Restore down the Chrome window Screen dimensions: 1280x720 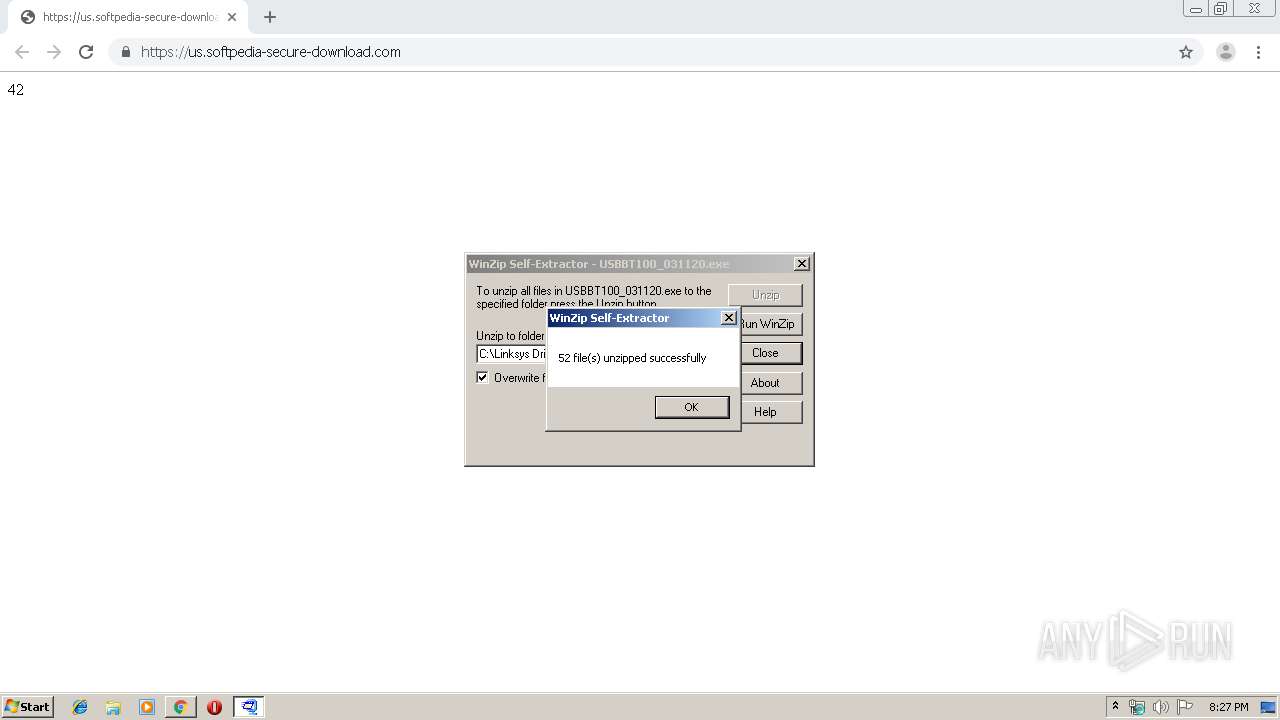[1221, 9]
